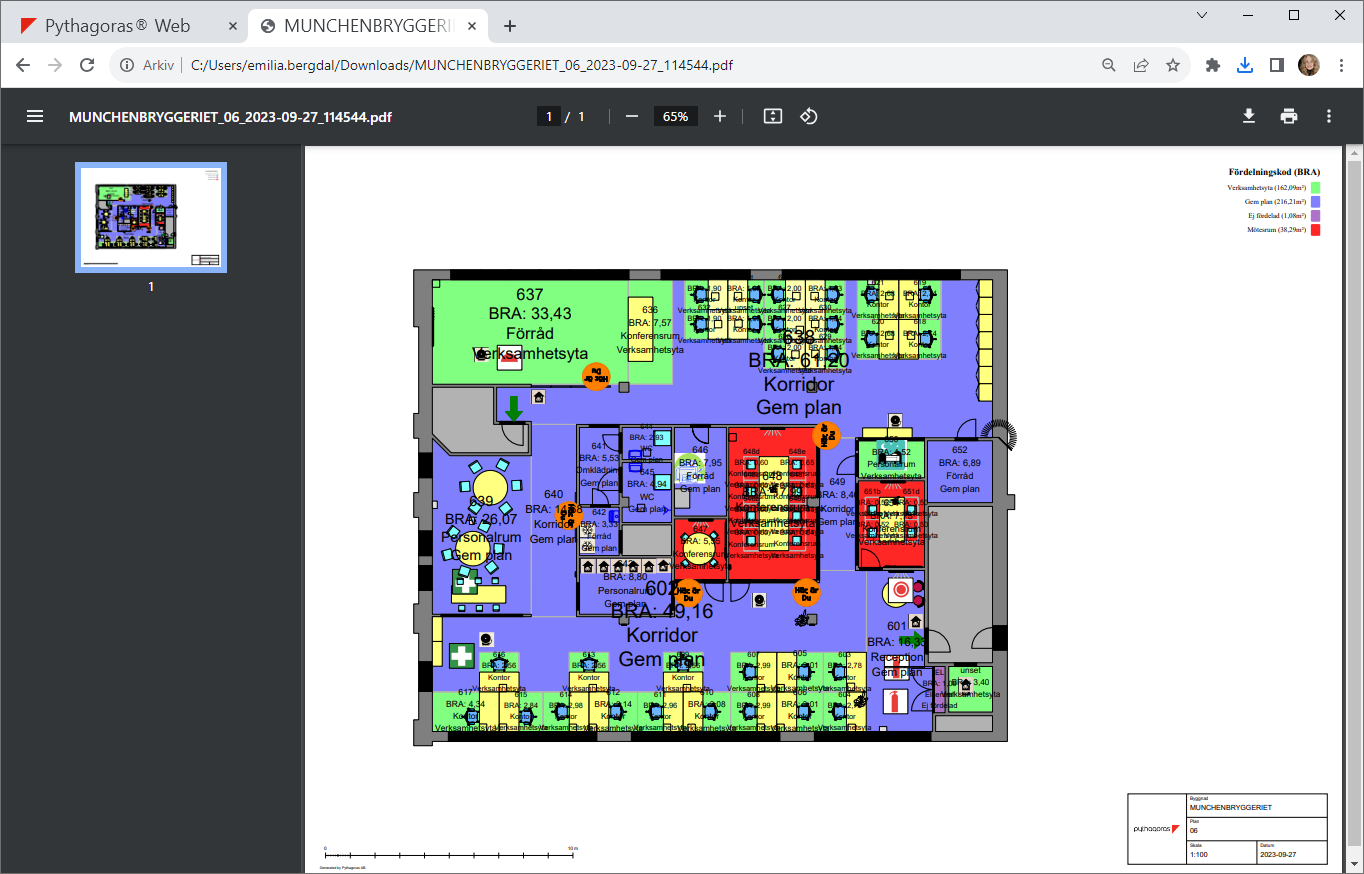
Task: Open the PDF viewer more actions menu
Action: pyautogui.click(x=1329, y=116)
